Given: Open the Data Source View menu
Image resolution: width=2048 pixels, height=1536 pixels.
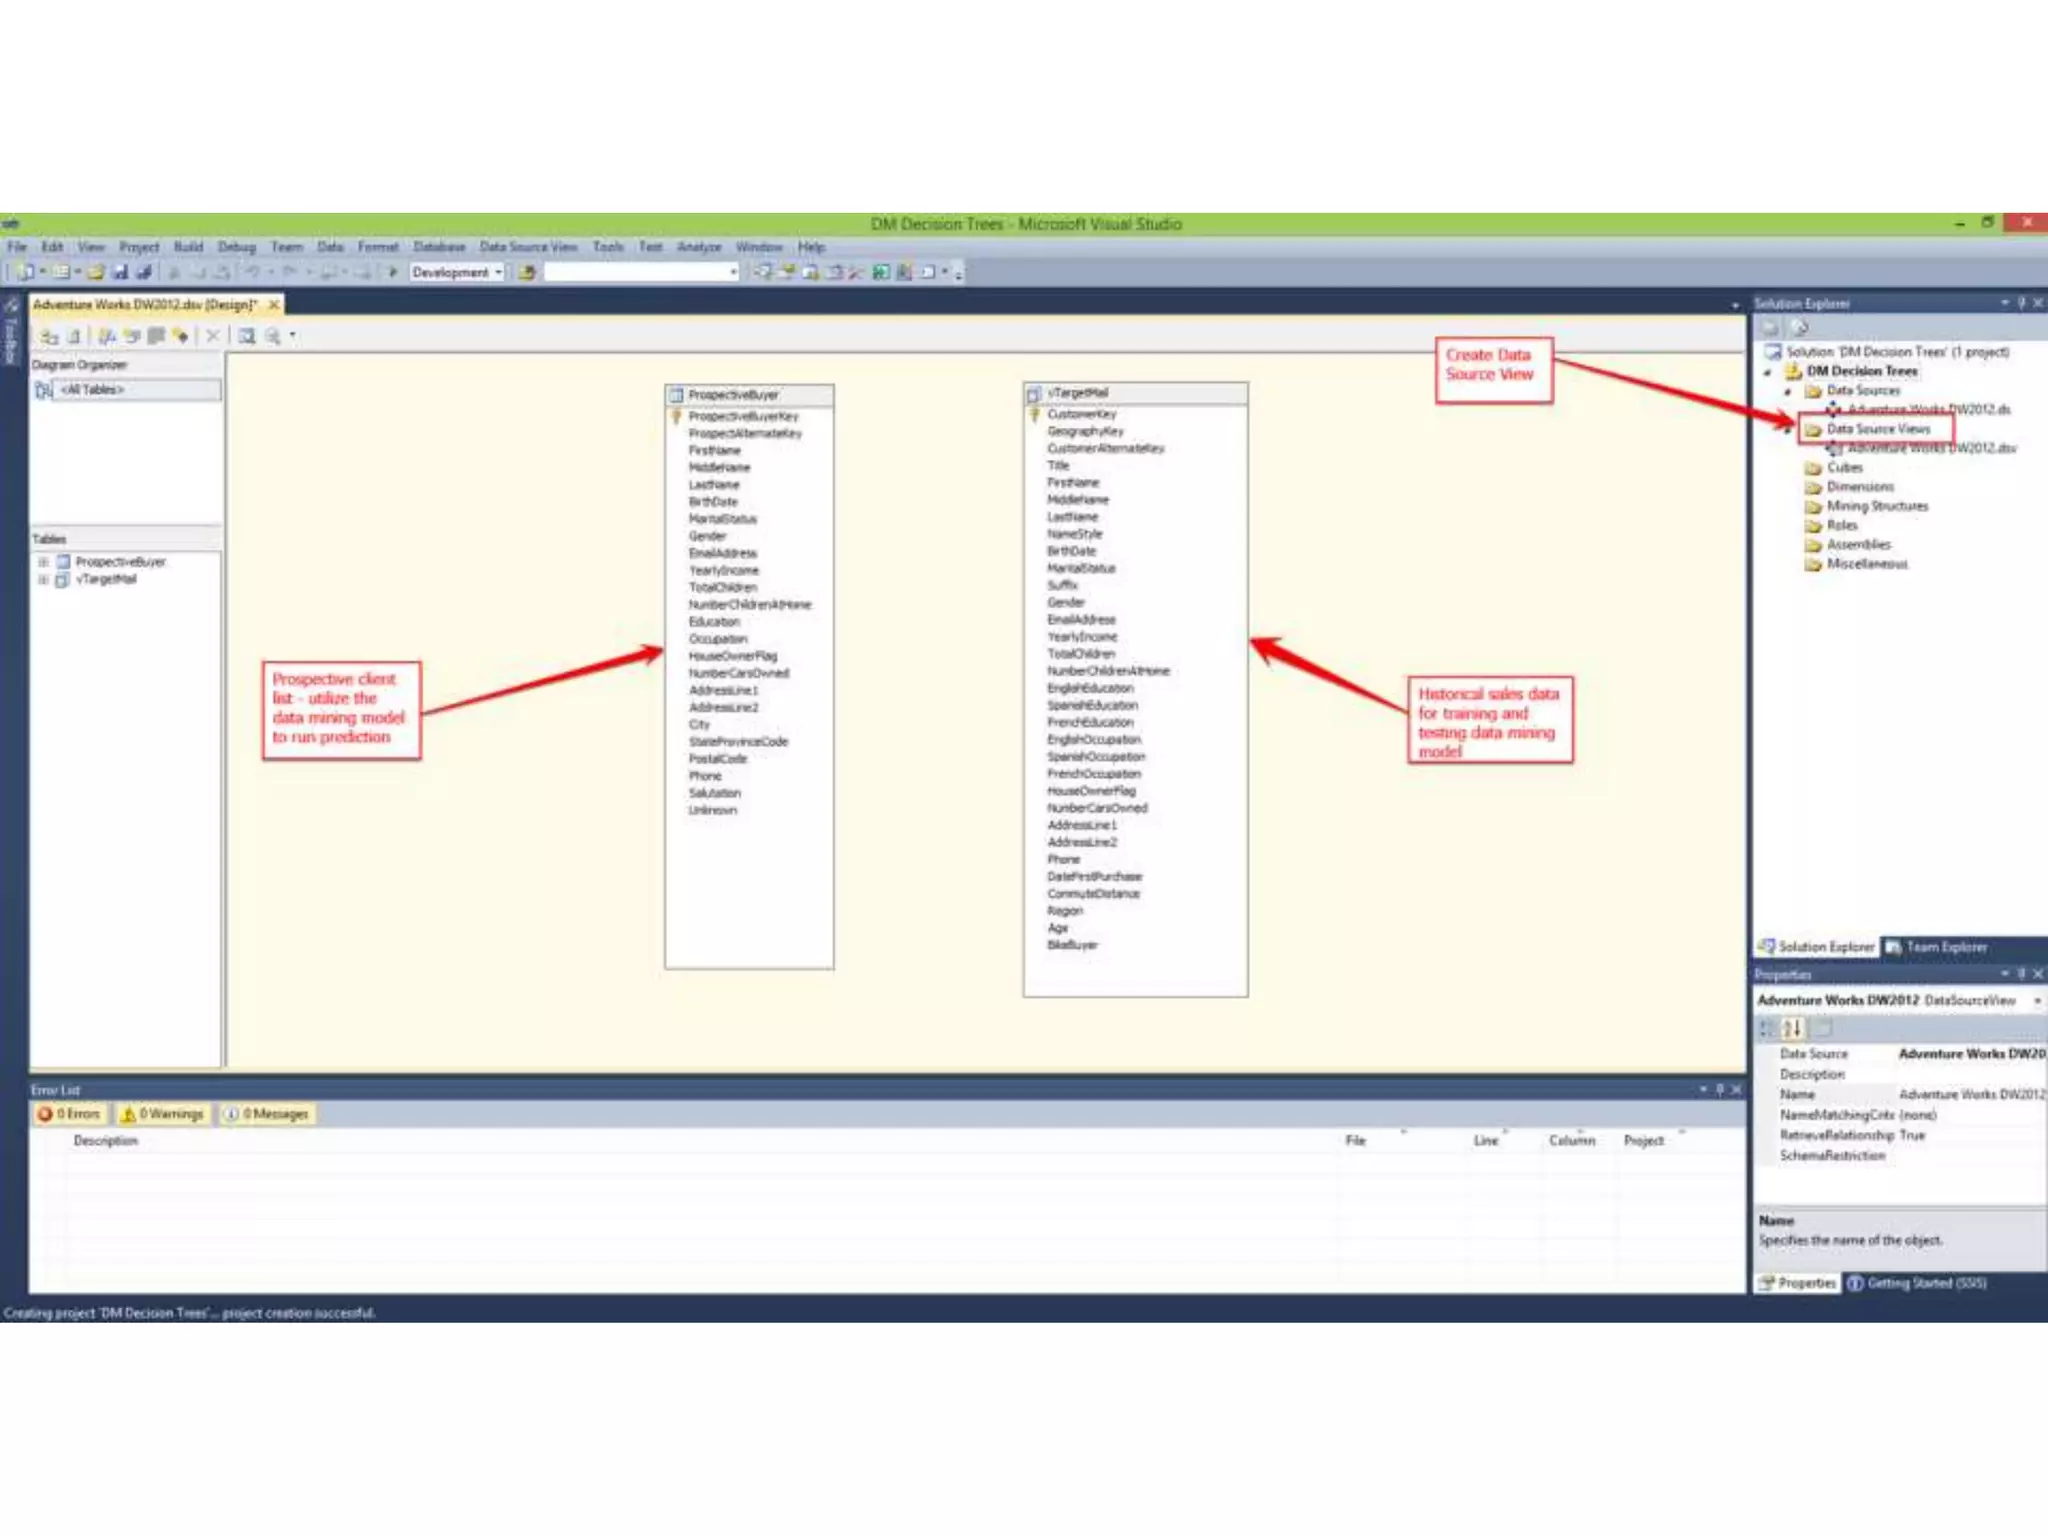Looking at the screenshot, I should tap(528, 247).
